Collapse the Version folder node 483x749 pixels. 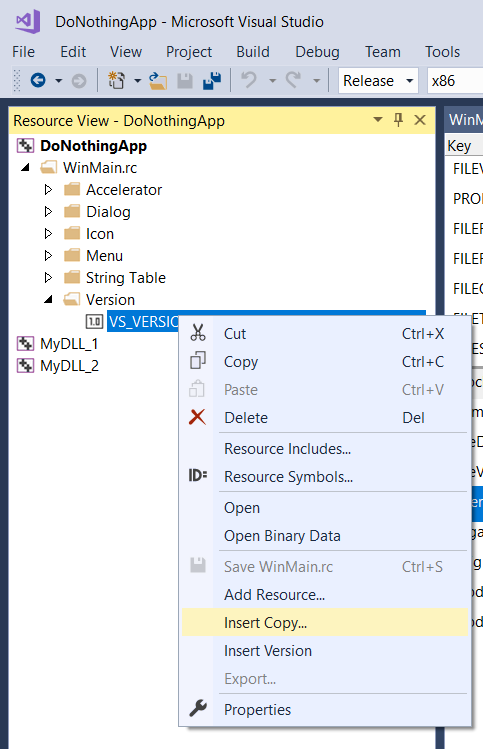coord(48,299)
